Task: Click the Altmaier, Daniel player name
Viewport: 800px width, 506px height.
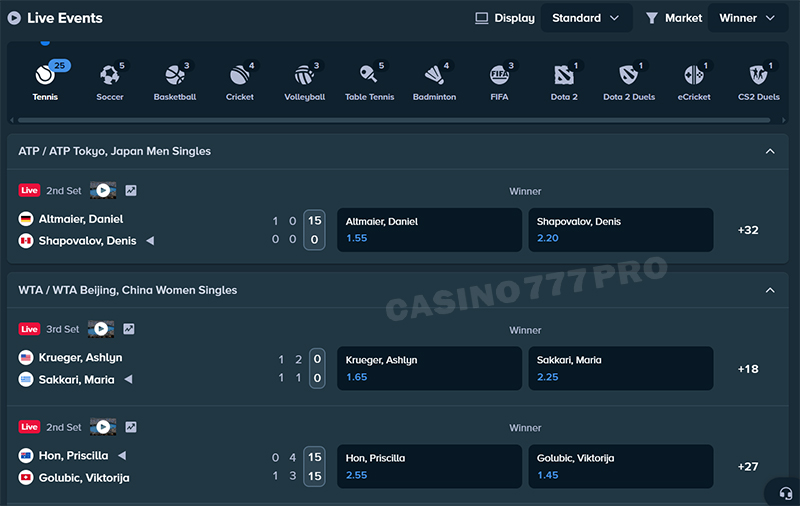Action: point(81,219)
